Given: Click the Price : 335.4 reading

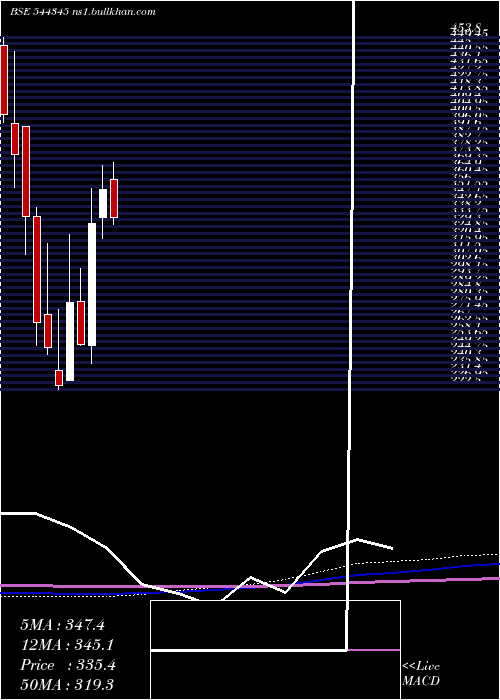Looking at the screenshot, I should [x=68, y=665].
